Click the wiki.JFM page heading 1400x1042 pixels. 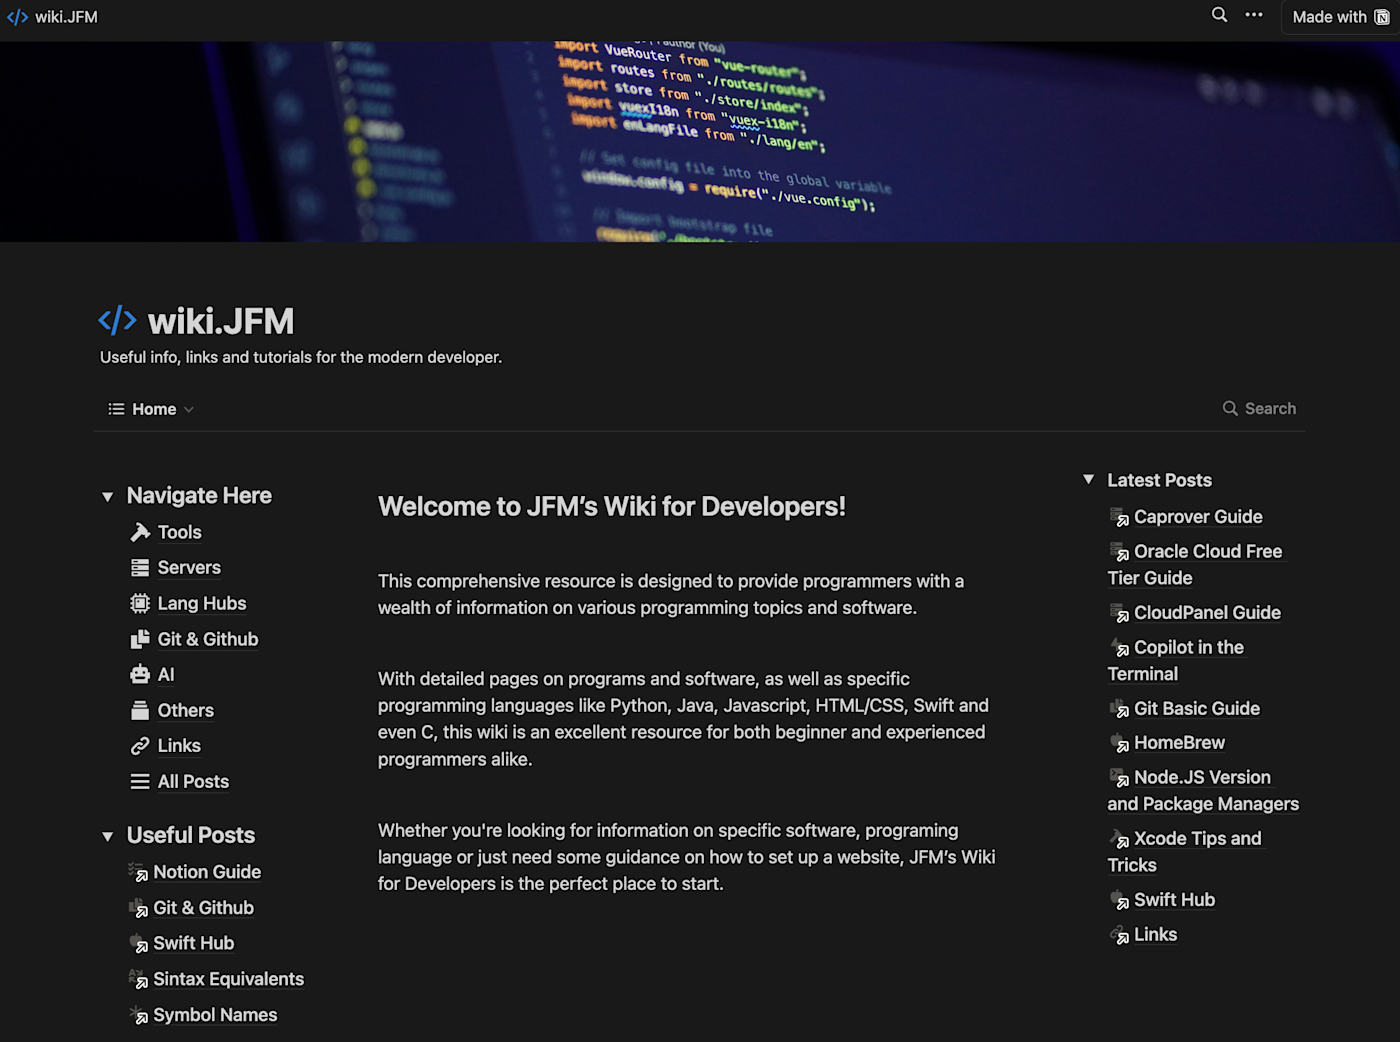pos(221,321)
